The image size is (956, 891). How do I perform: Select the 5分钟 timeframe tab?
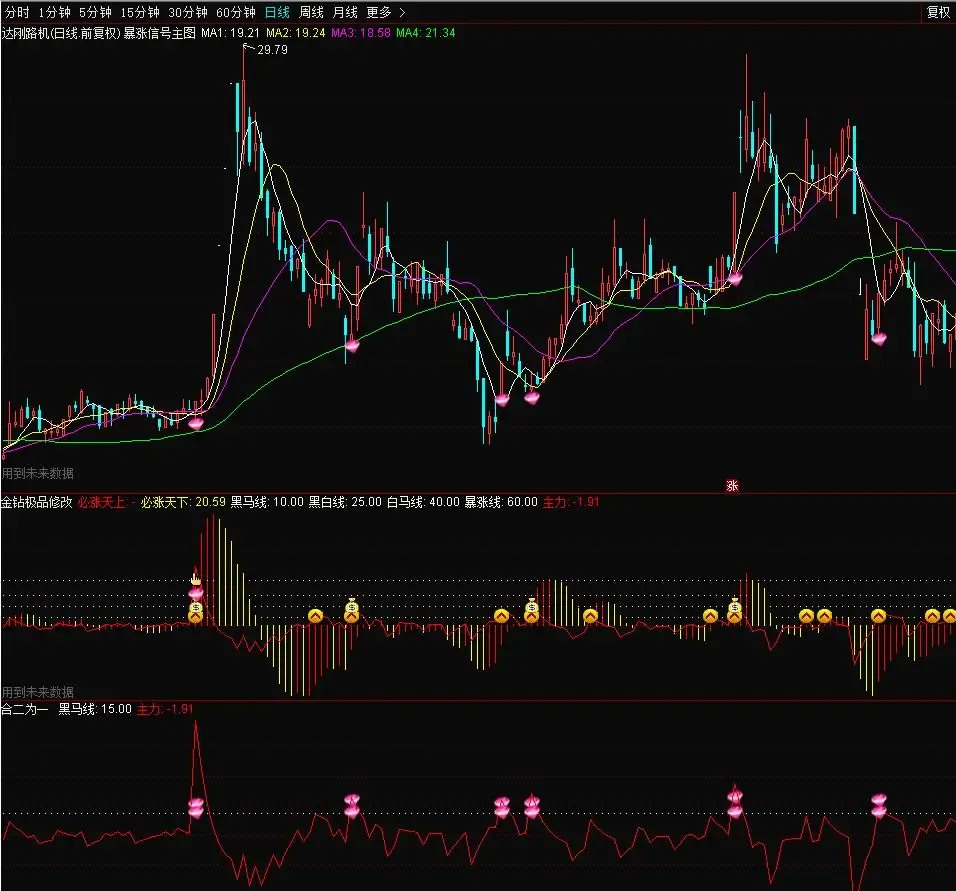[x=95, y=12]
